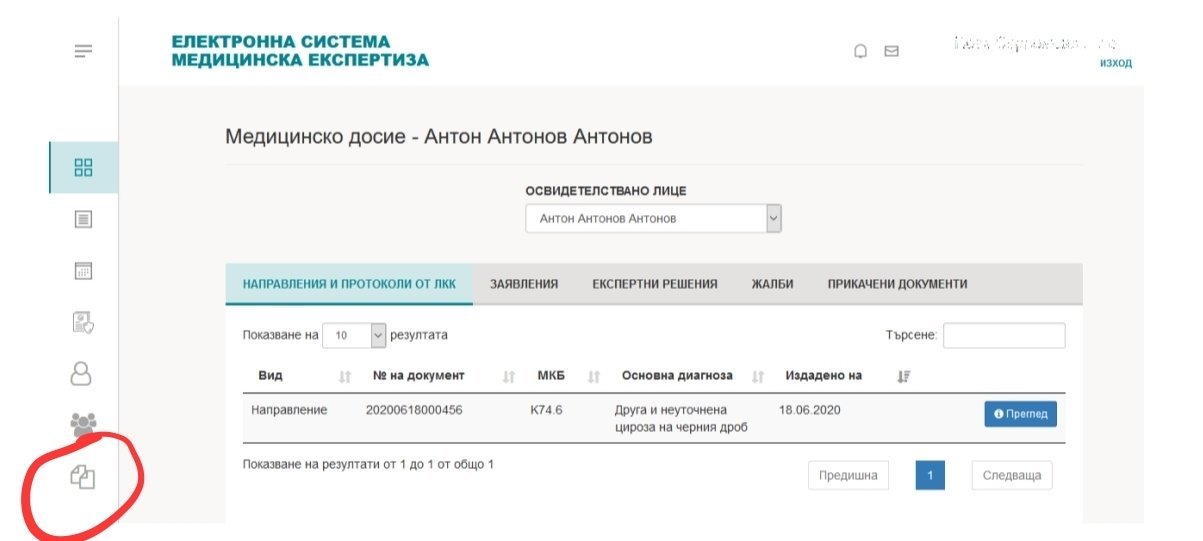This screenshot has width=1203, height=541.
Task: Go to the Следваща page
Action: click(x=1011, y=476)
